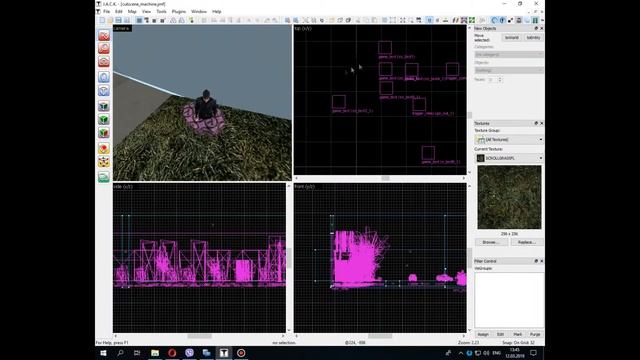Click the Assign button in Filter Control

click(x=483, y=334)
